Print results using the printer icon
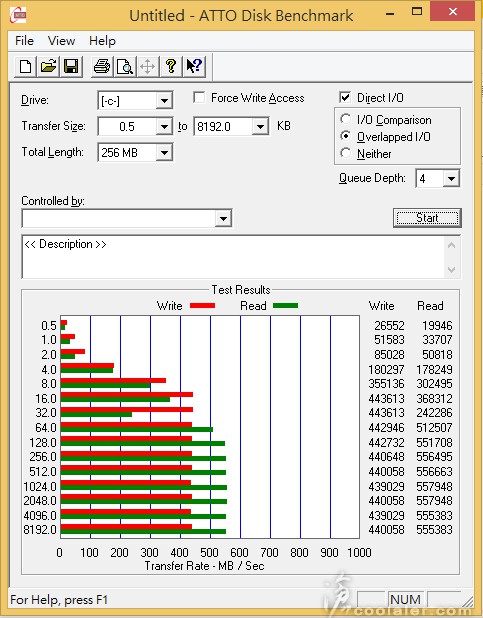 (102, 66)
